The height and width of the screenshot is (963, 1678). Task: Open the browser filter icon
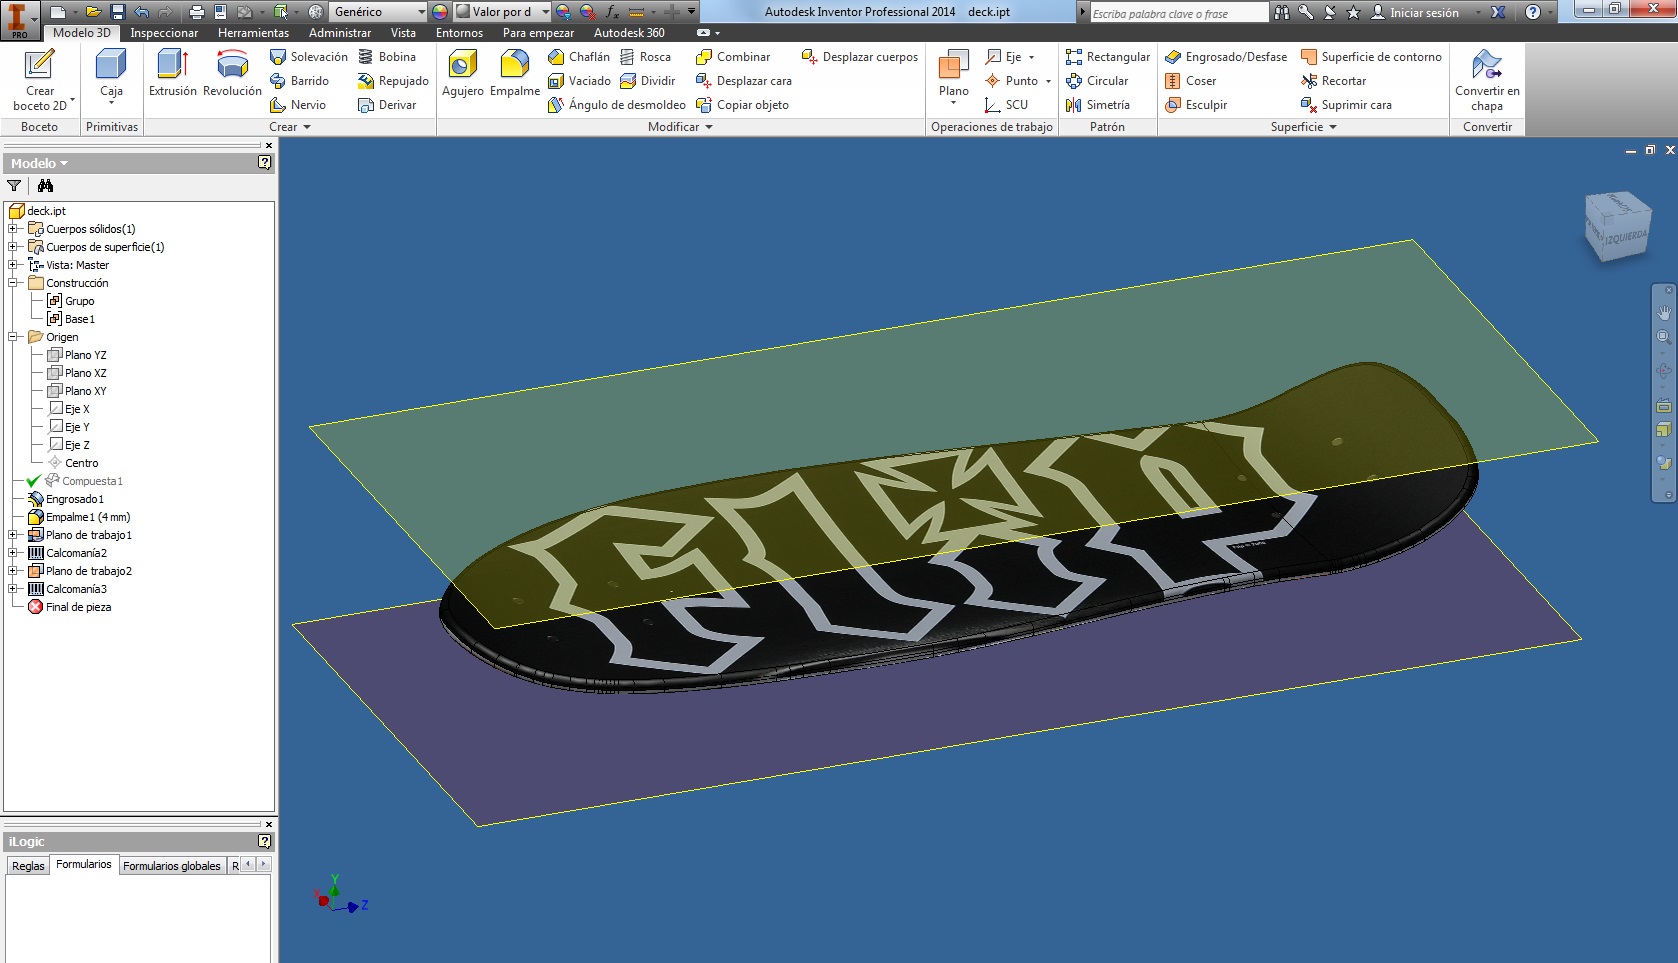[x=14, y=186]
